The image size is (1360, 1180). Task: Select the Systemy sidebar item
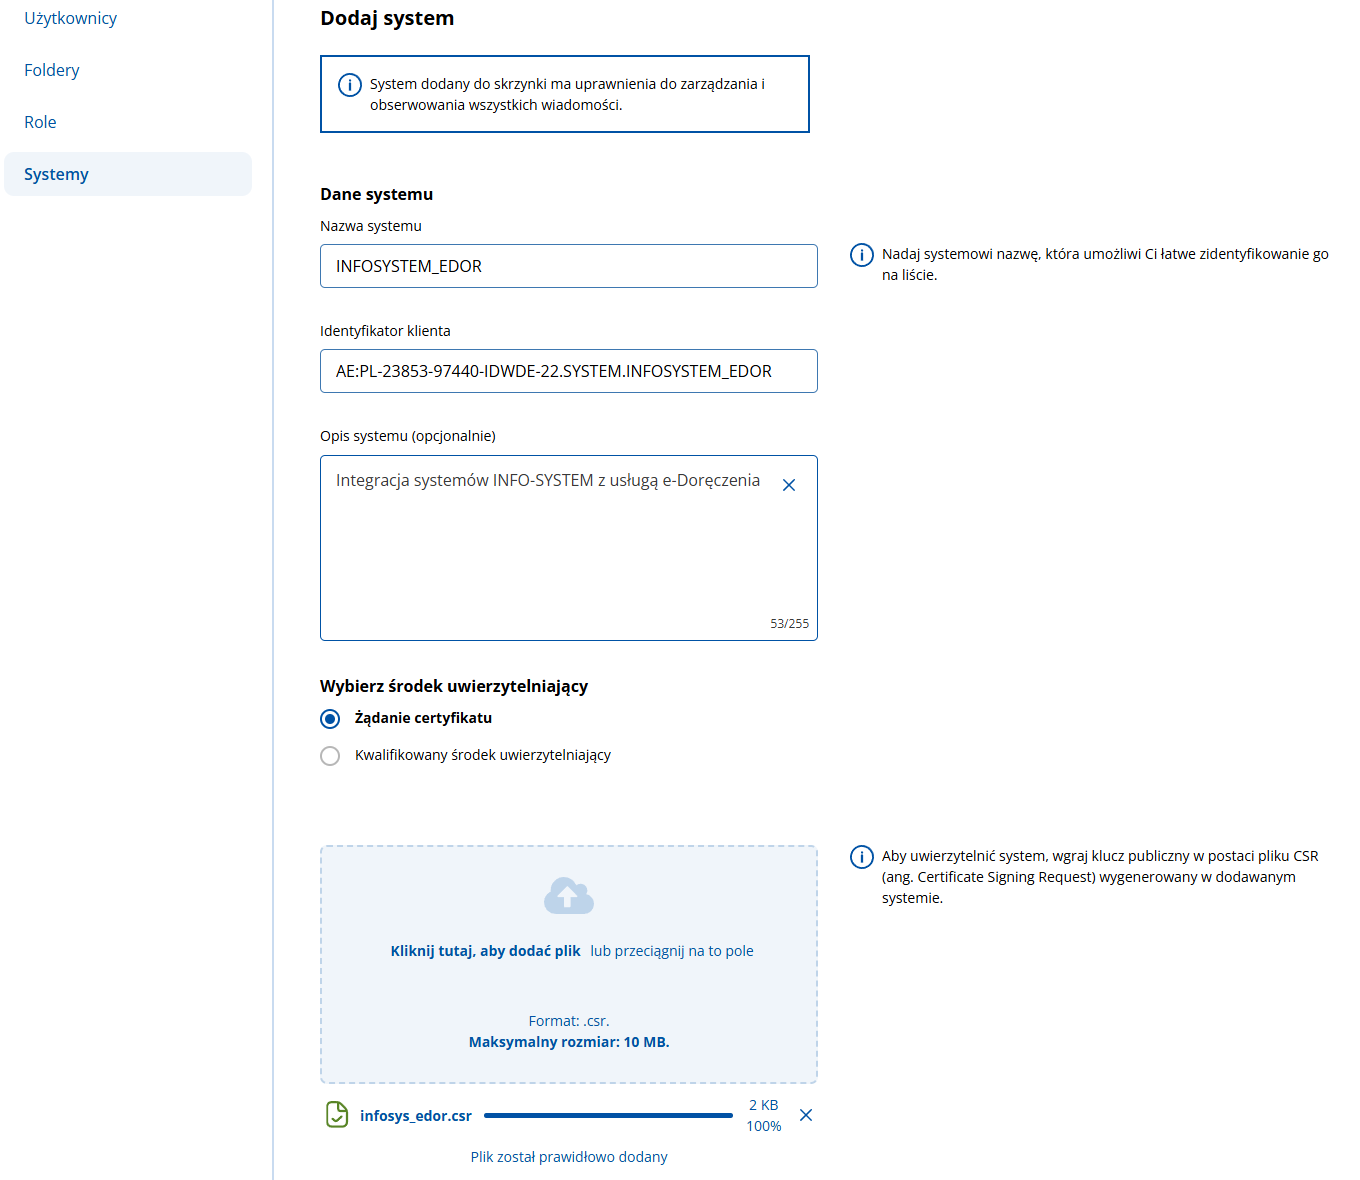coord(57,174)
